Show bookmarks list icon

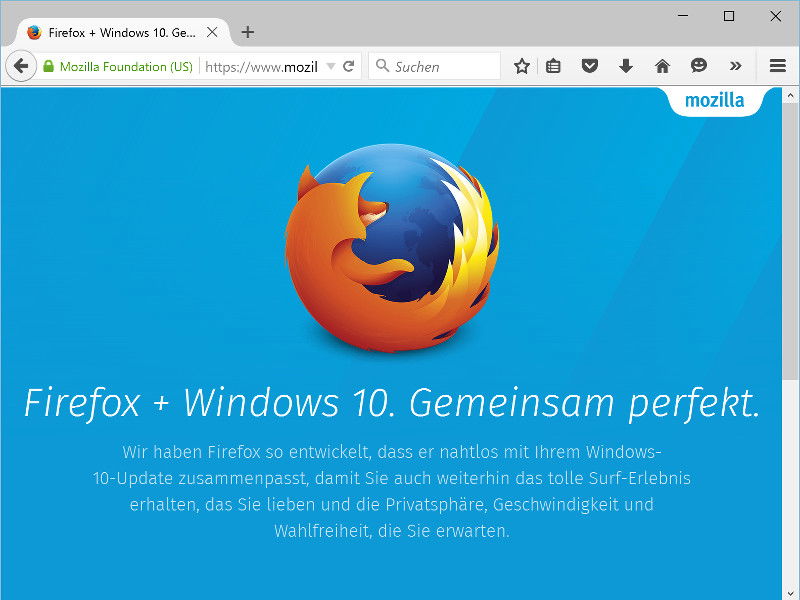(554, 66)
